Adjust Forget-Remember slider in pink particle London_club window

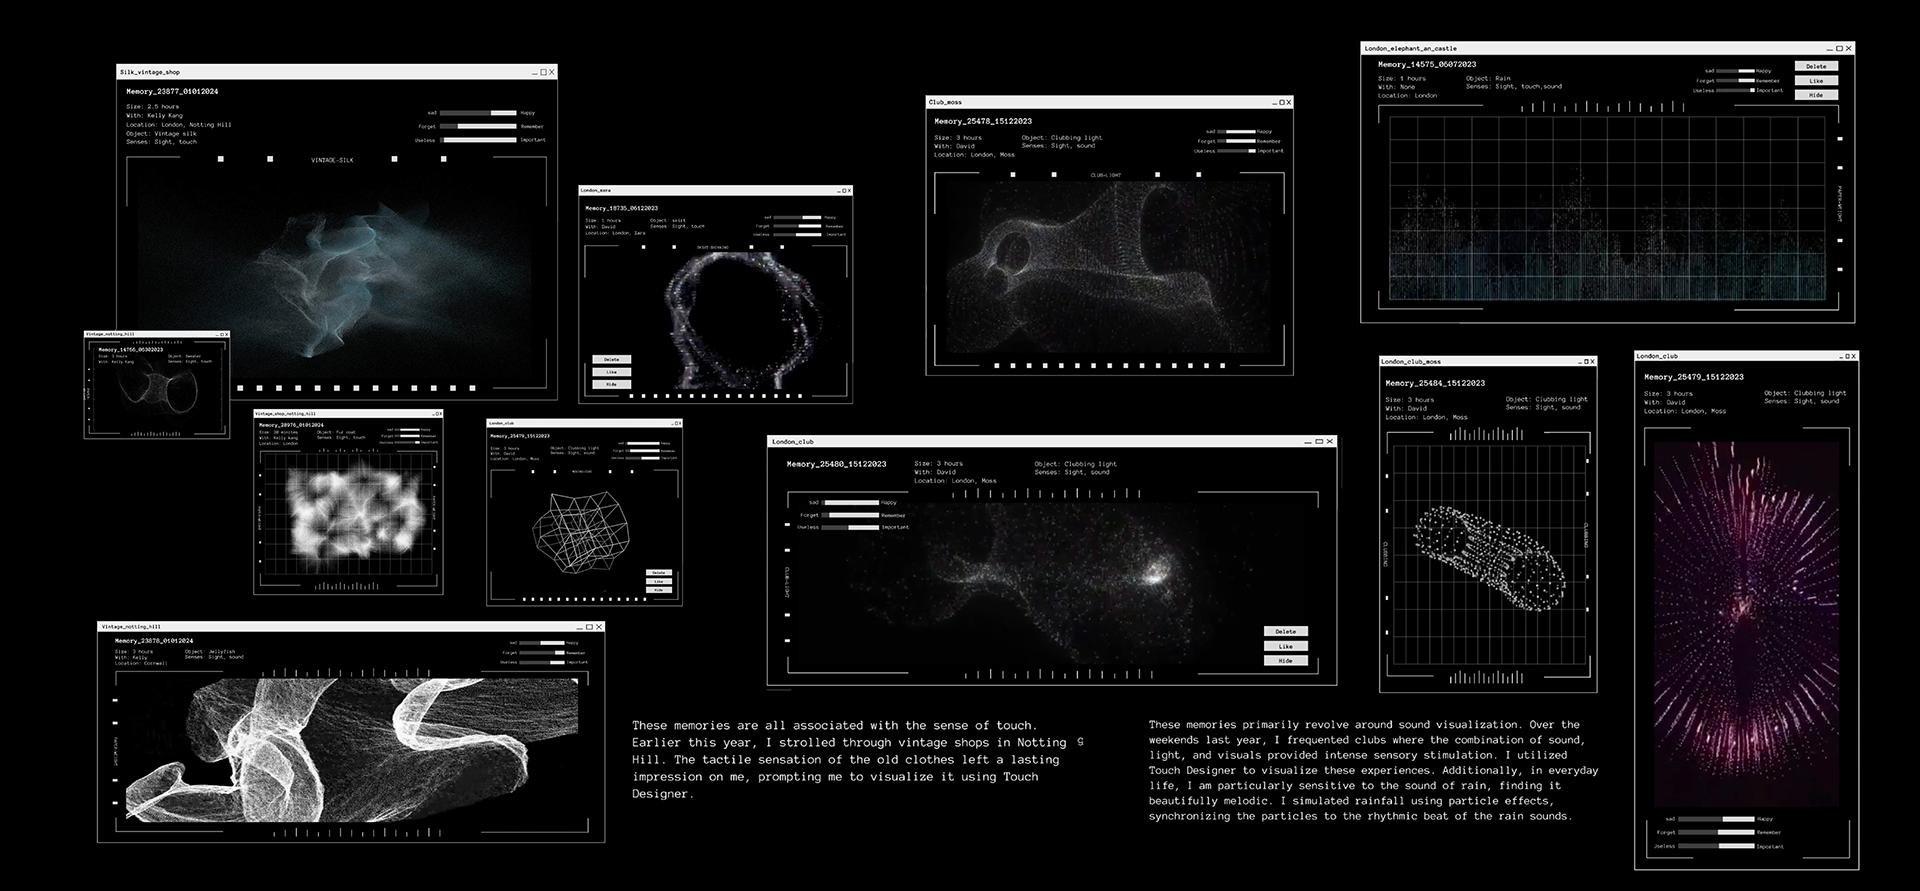click(x=1716, y=832)
